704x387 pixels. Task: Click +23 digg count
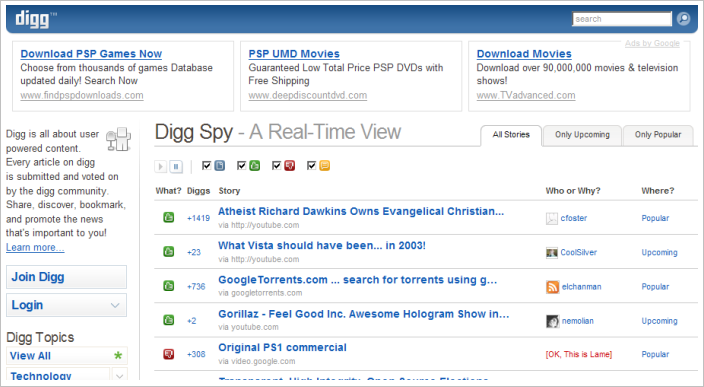pyautogui.click(x=194, y=252)
